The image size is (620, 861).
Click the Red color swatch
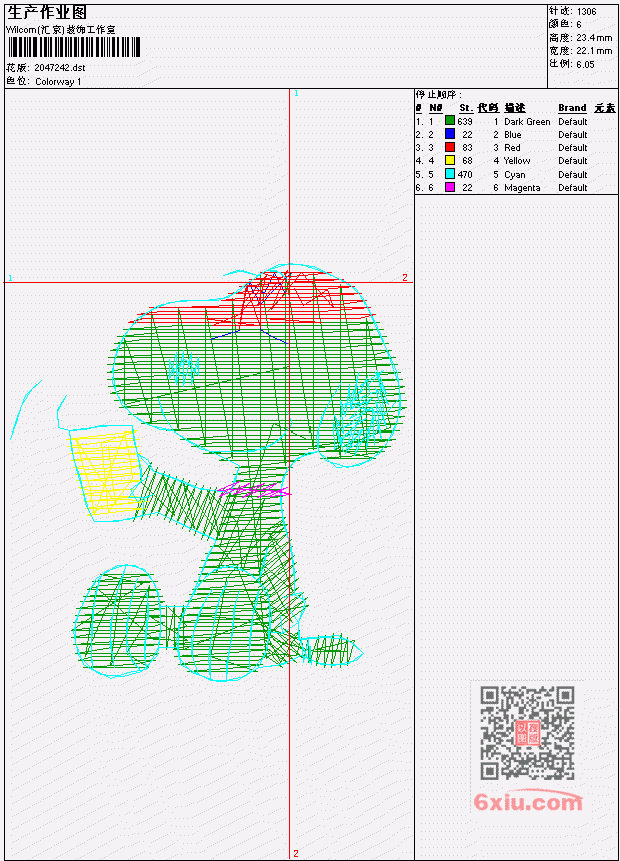pos(450,147)
